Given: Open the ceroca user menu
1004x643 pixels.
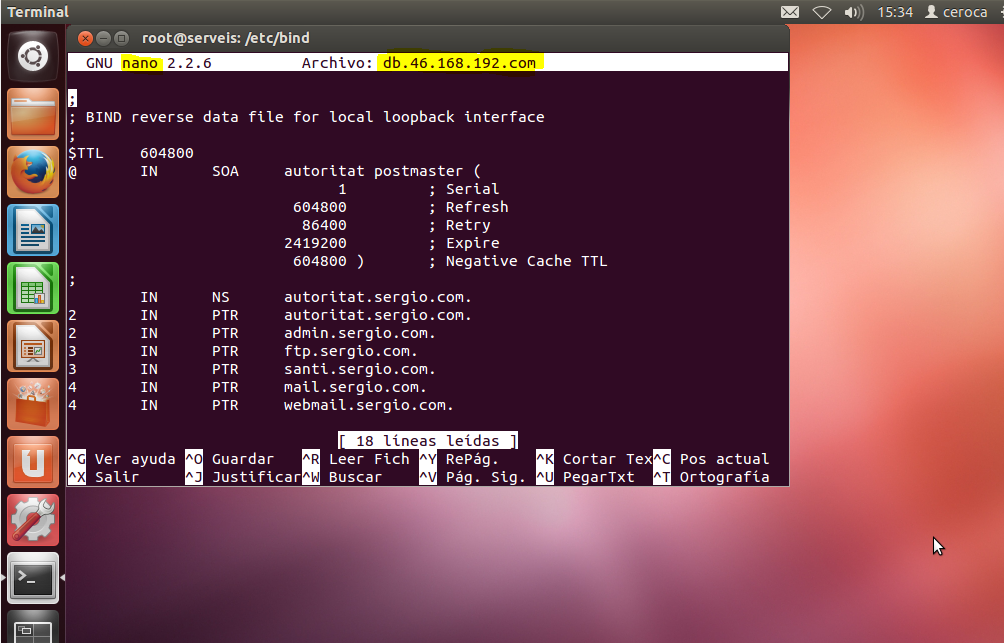Looking at the screenshot, I should click(x=957, y=12).
